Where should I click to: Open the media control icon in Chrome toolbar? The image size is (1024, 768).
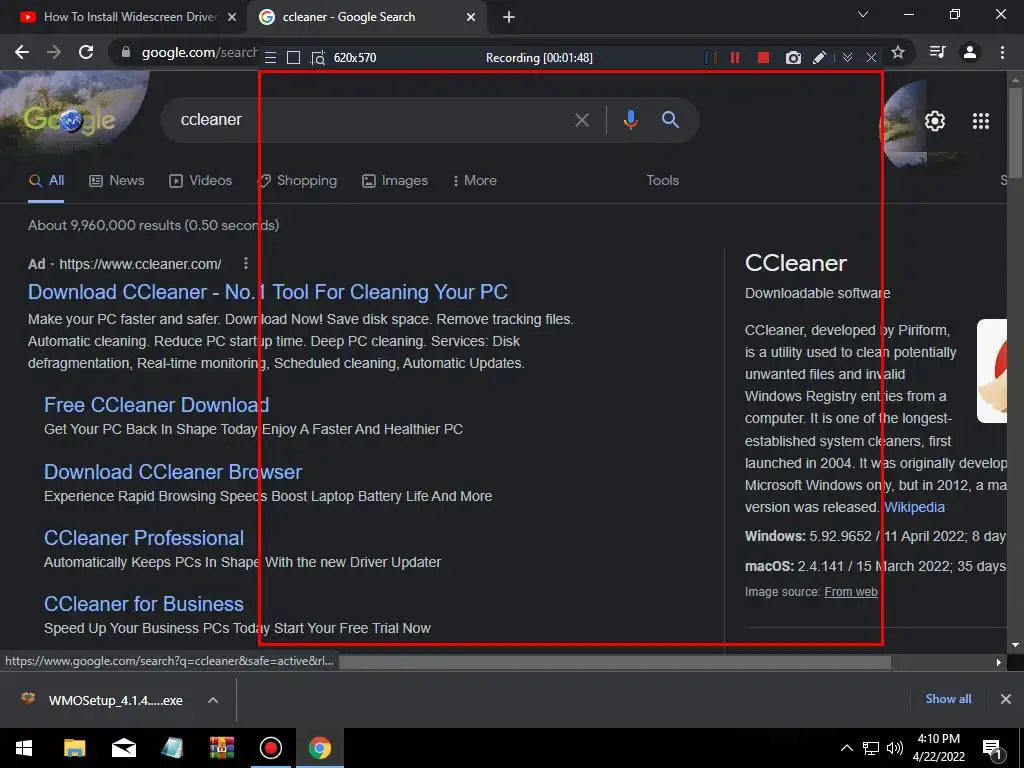(937, 52)
